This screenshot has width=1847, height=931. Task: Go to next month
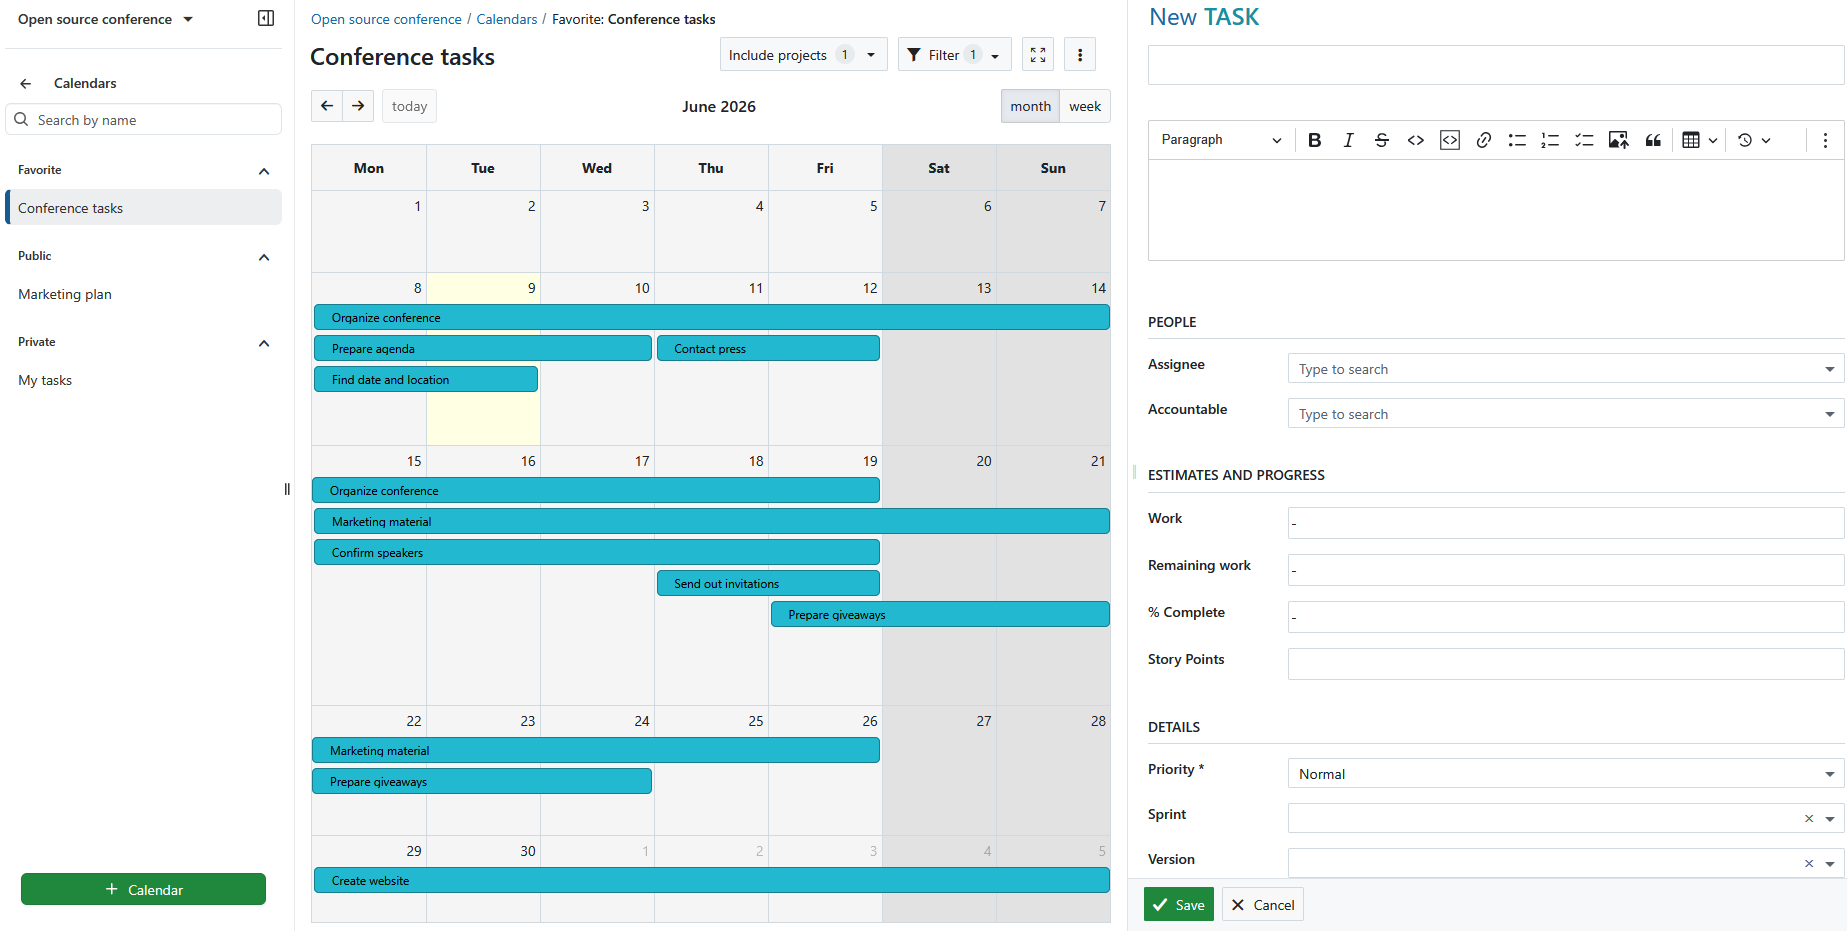click(x=358, y=106)
